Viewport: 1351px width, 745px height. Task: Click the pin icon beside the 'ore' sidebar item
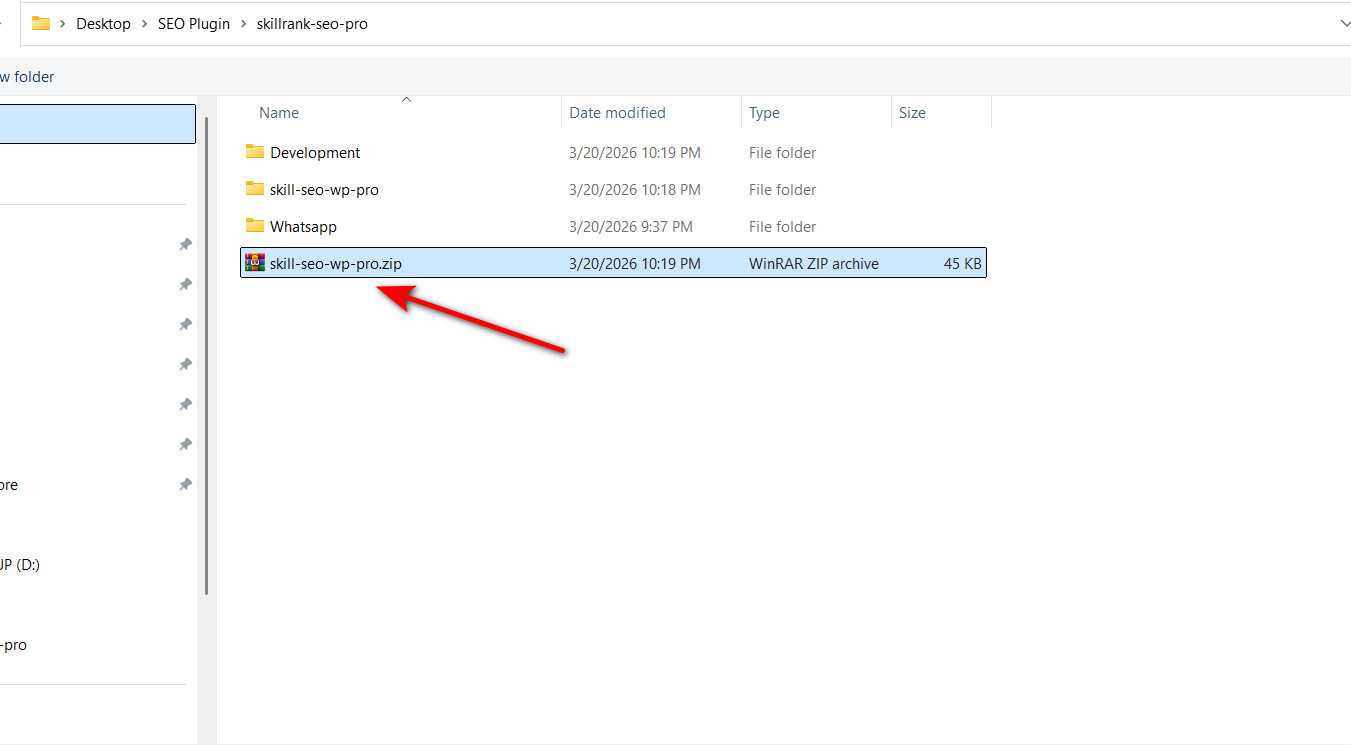(x=185, y=485)
